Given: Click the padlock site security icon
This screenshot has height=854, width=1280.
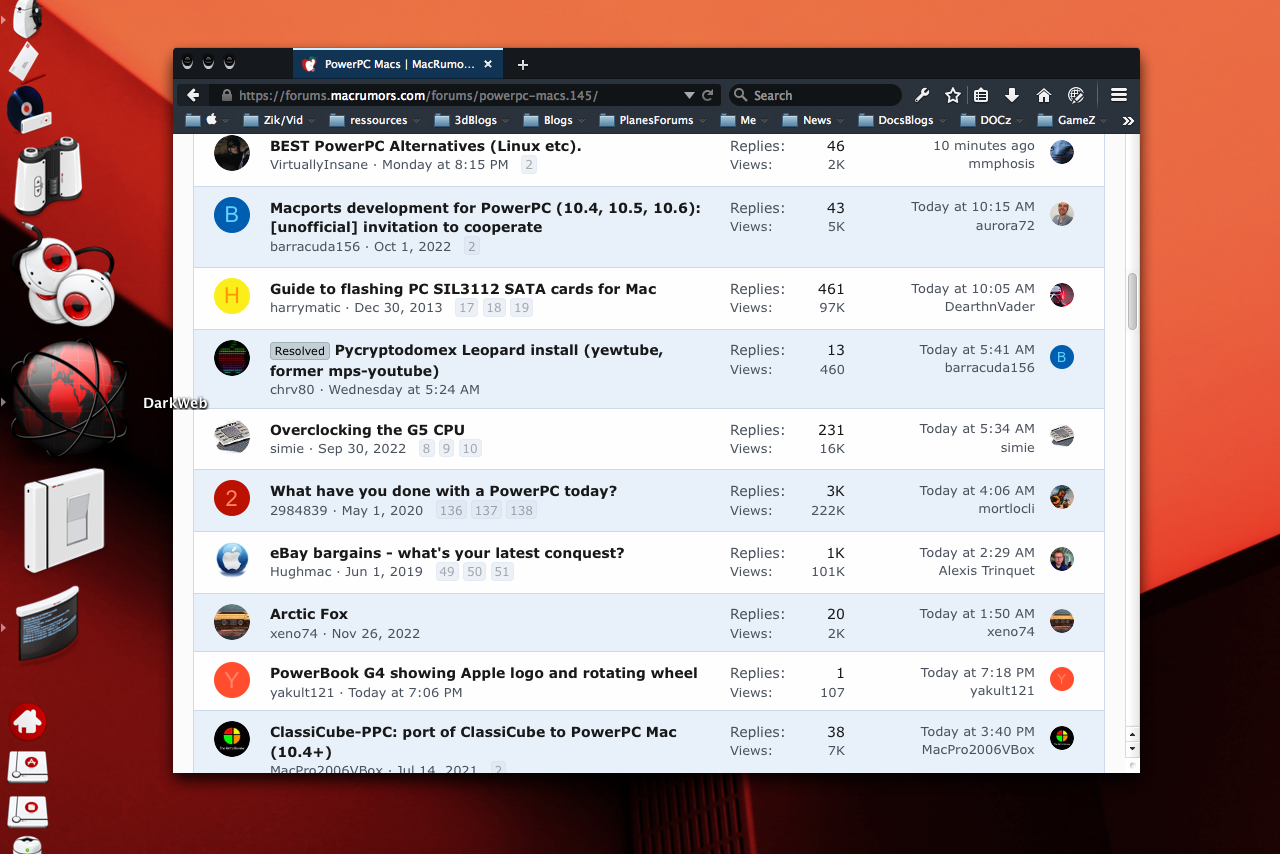Looking at the screenshot, I should [227, 95].
